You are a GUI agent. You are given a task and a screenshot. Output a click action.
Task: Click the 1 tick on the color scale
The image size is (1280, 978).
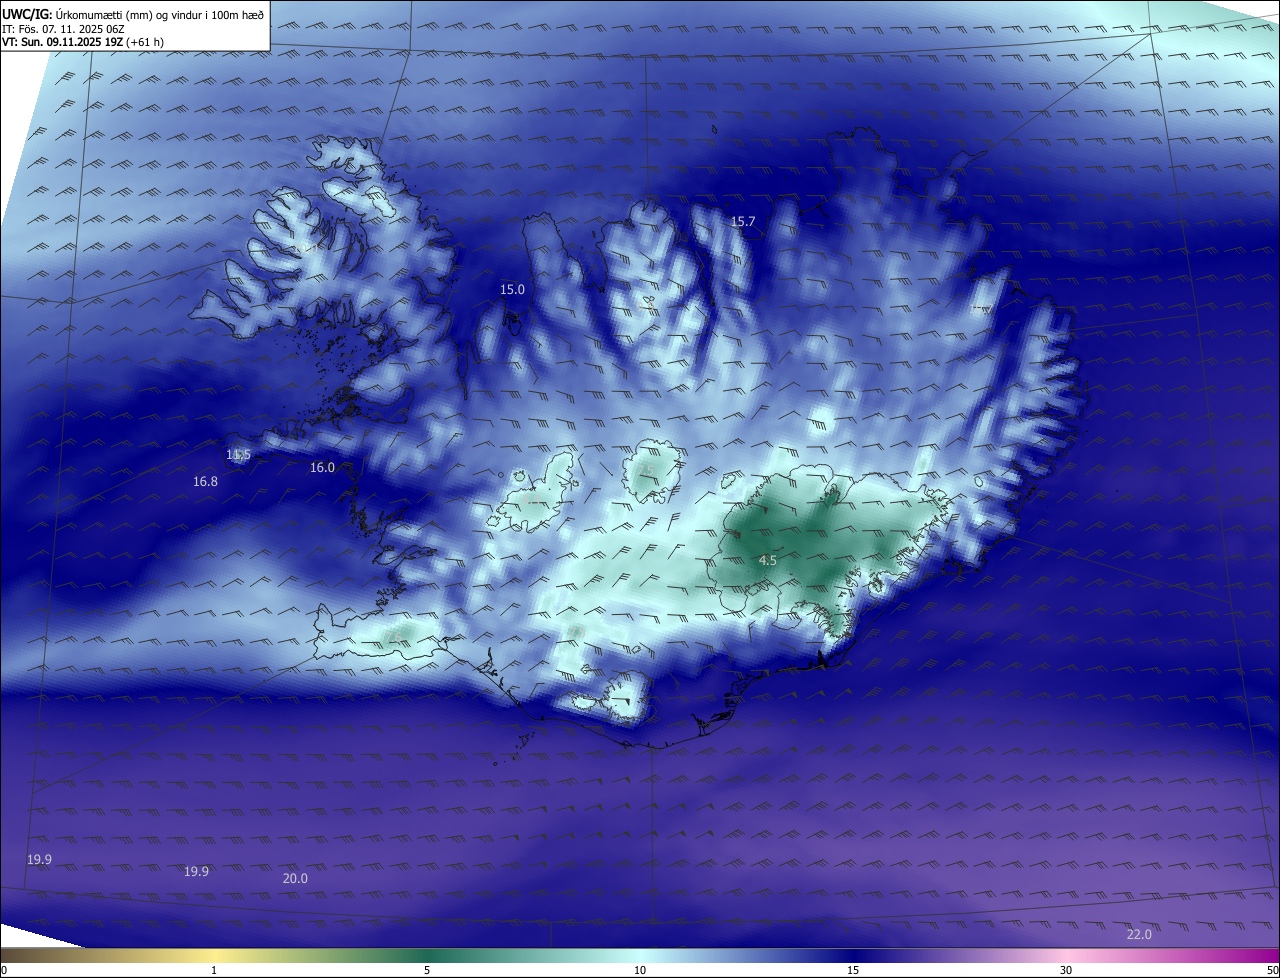click(x=214, y=970)
